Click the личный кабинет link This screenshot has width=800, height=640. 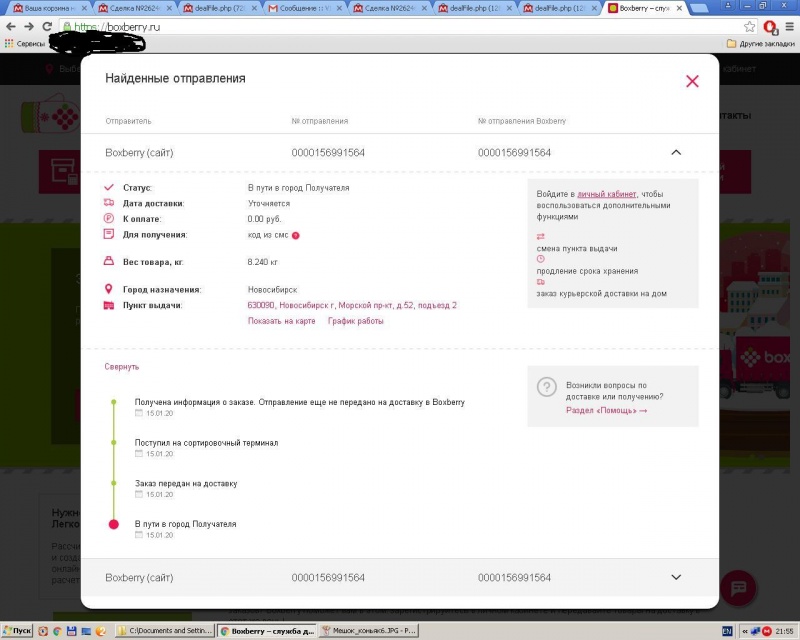(607, 194)
